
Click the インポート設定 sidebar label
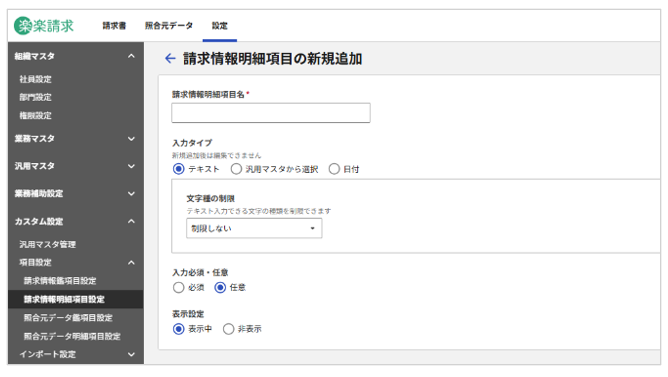click(47, 354)
